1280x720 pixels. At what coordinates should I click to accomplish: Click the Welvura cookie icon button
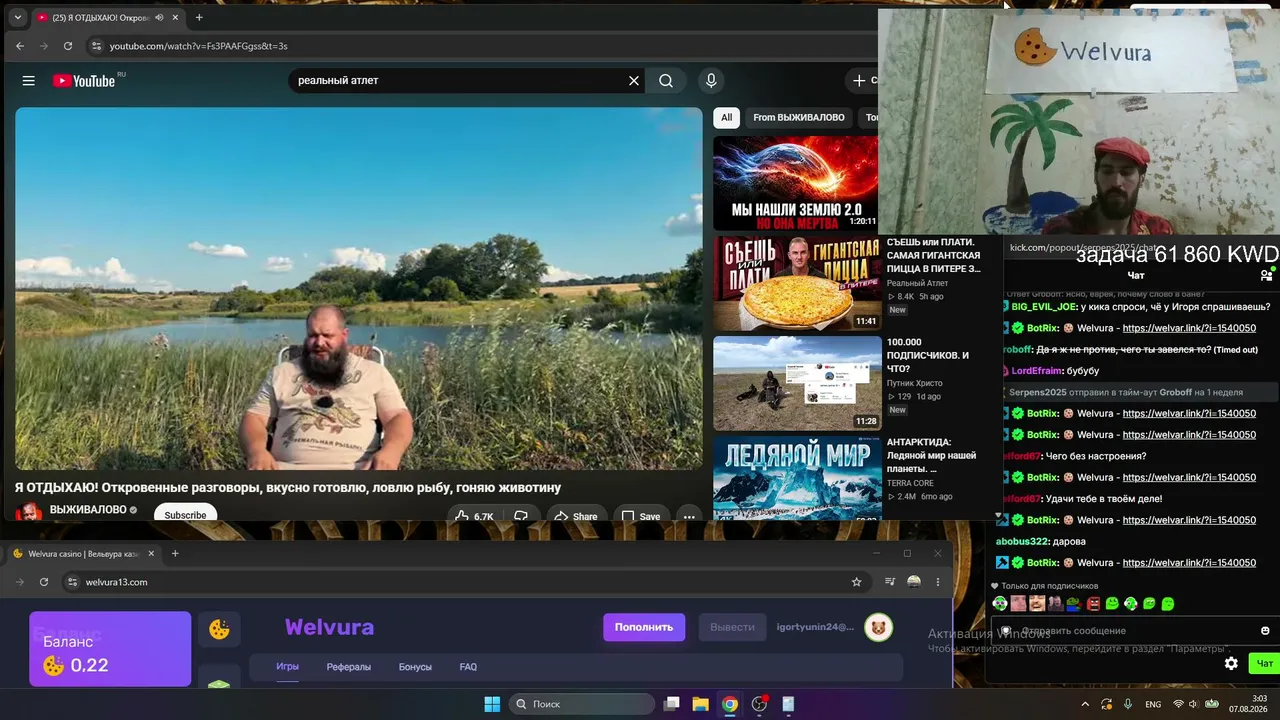coord(219,629)
